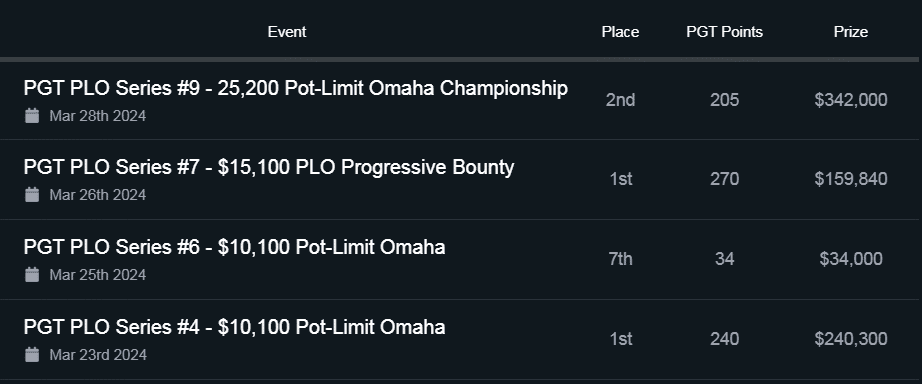Sort by PGT Points column header
The image size is (922, 384).
pos(724,32)
